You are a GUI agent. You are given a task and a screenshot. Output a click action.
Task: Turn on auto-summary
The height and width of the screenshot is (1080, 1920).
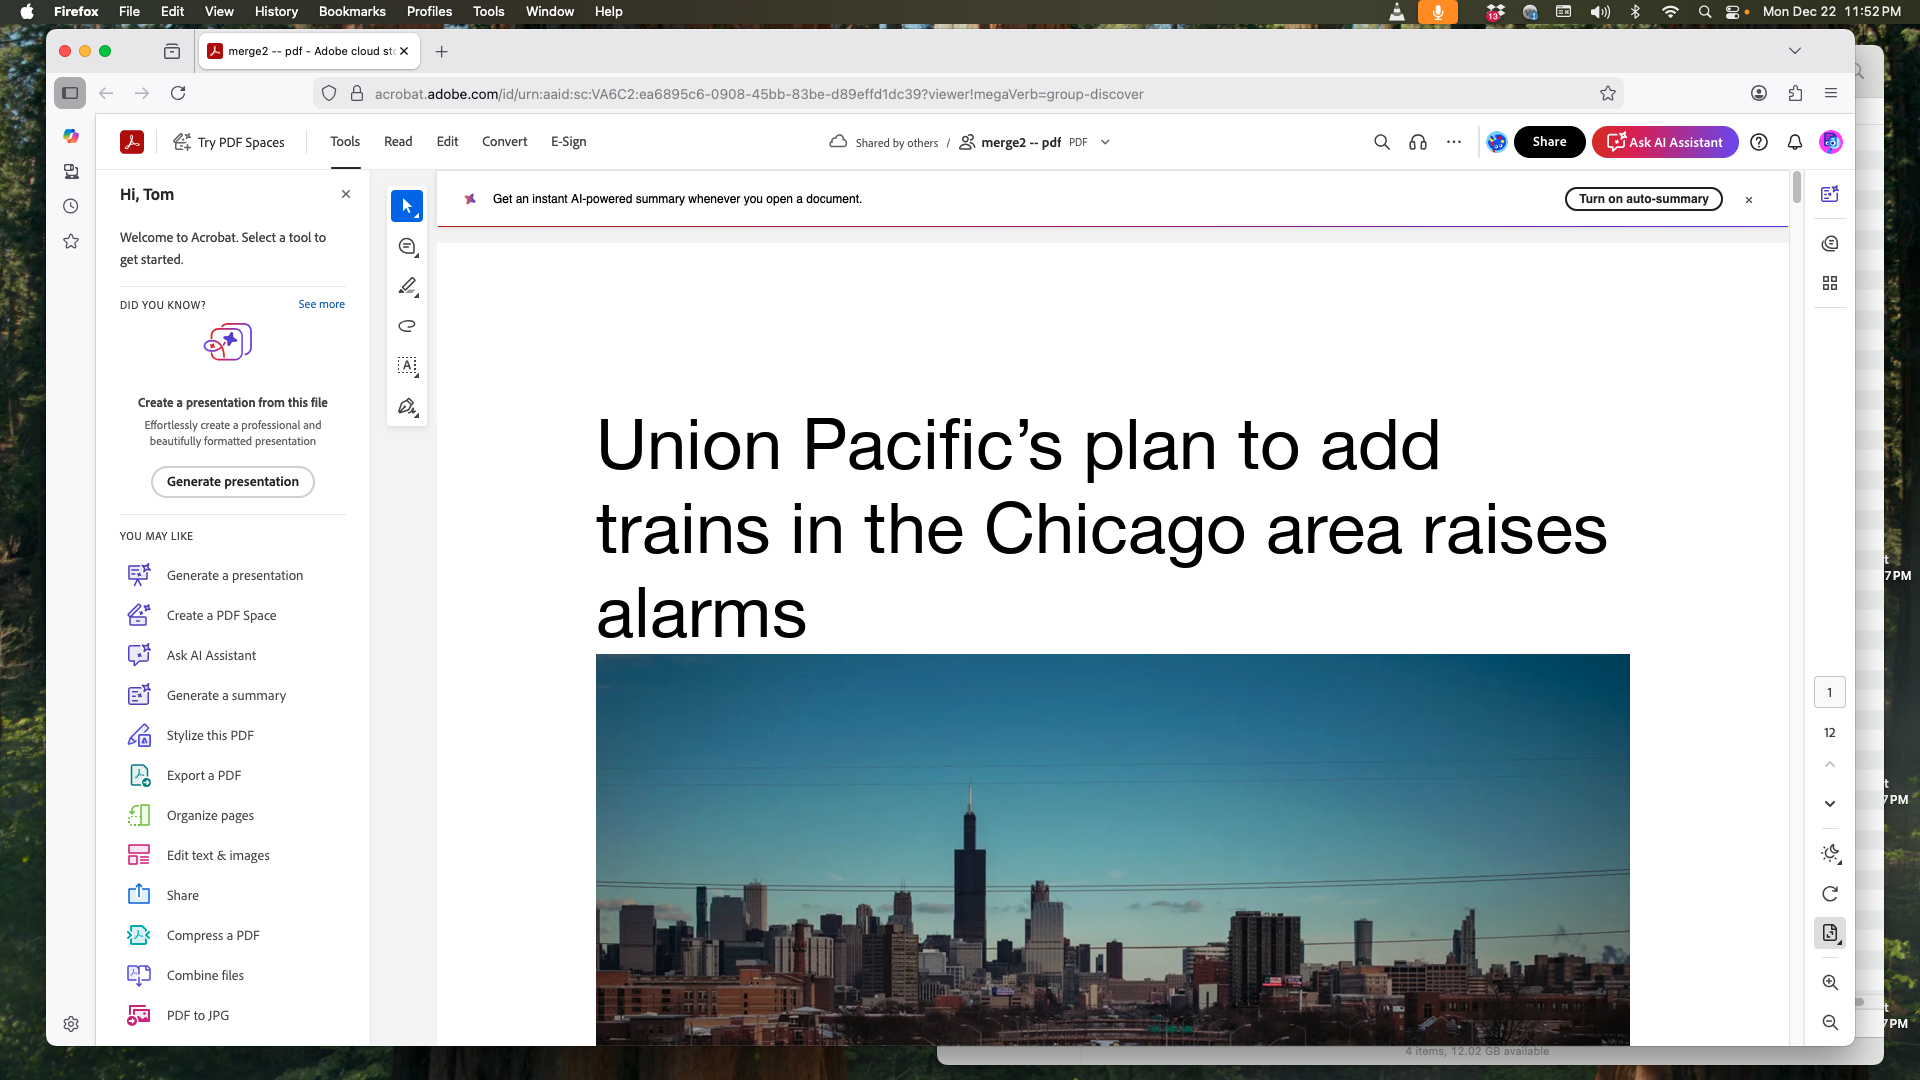[x=1643, y=199]
